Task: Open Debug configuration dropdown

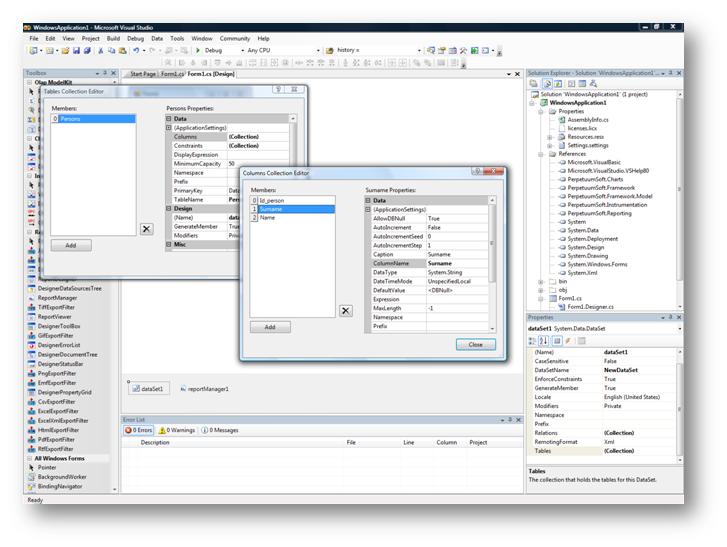Action: 242,51
